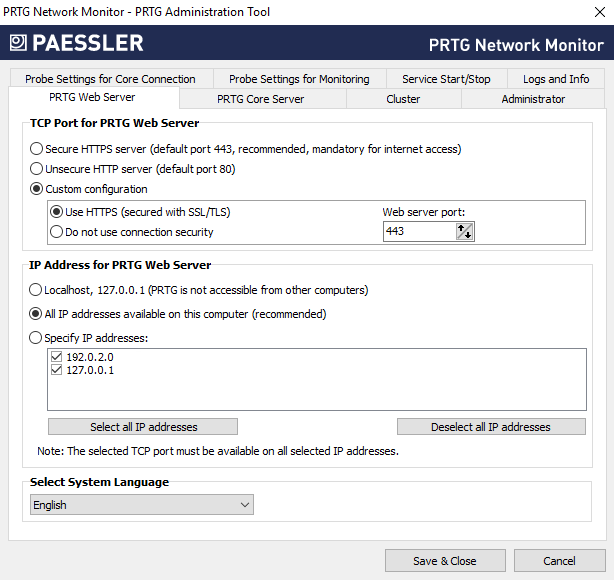Enable Specify IP addresses option

(x=37, y=338)
